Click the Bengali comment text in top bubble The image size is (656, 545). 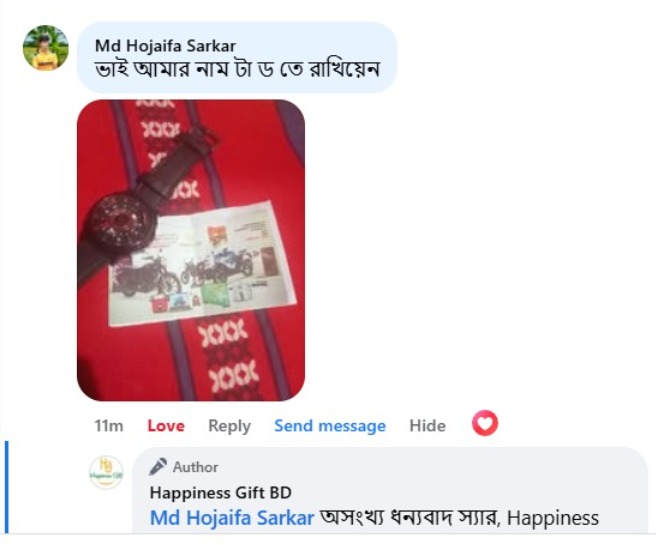tap(237, 69)
